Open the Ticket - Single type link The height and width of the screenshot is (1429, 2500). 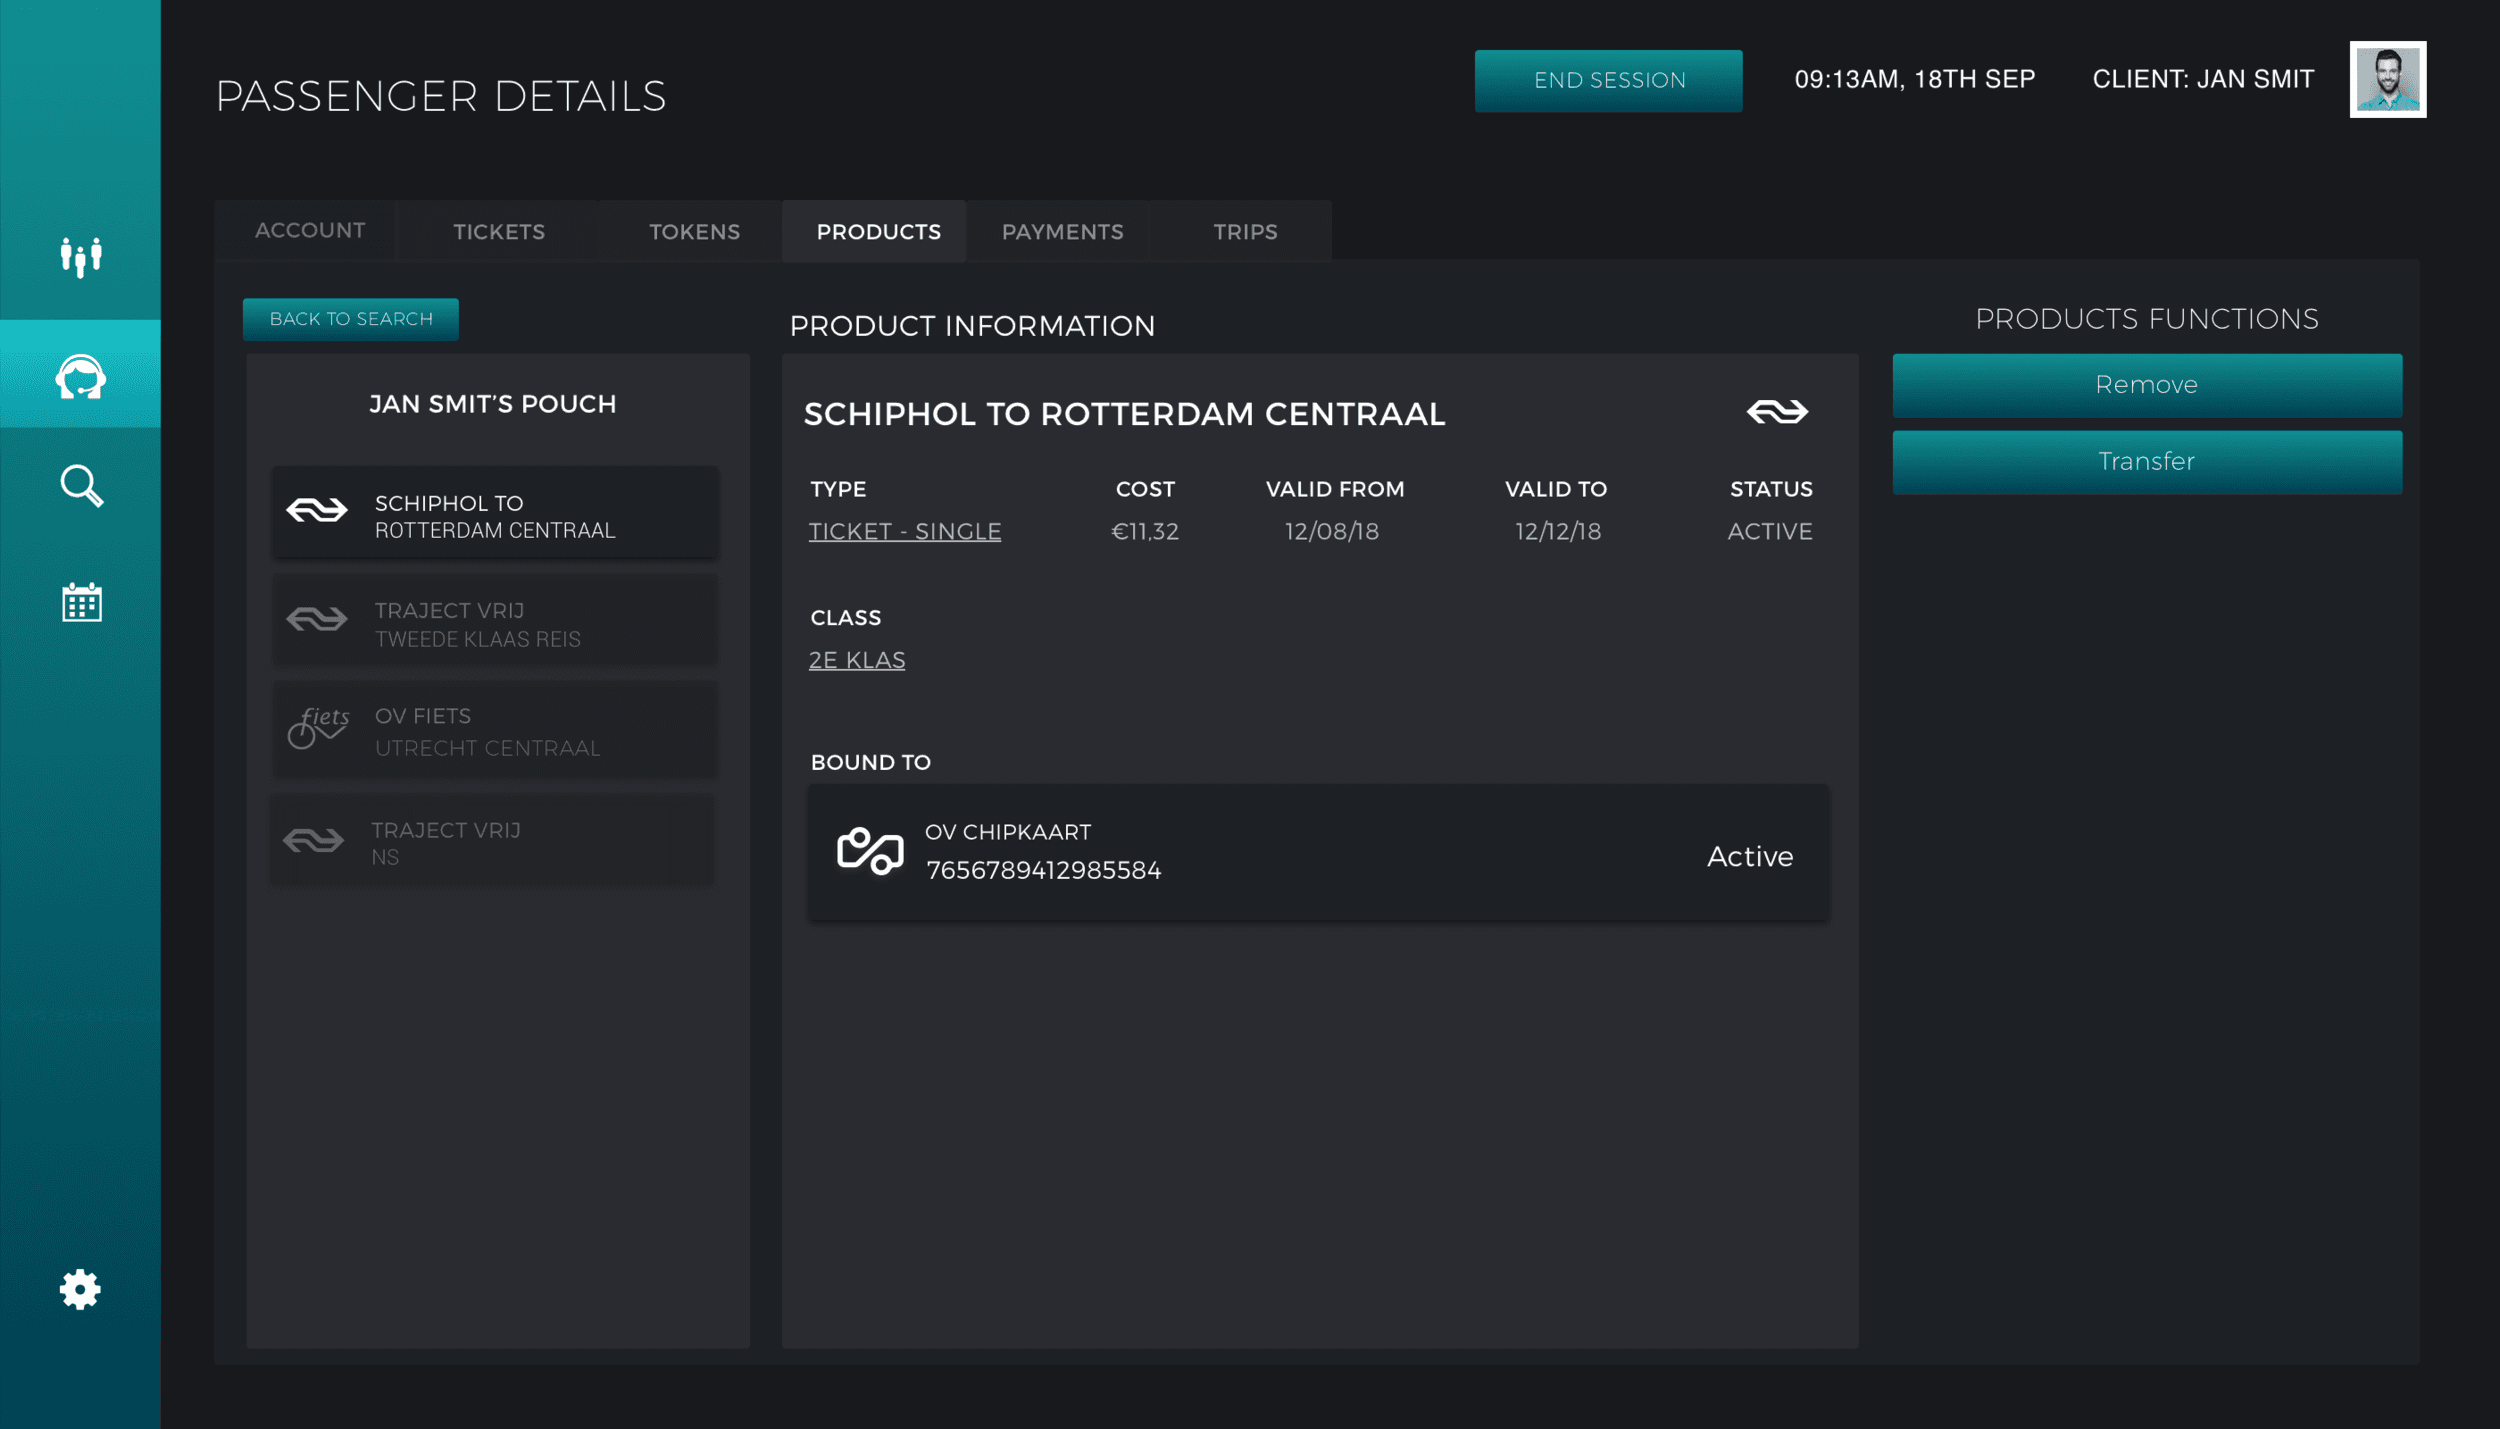pyautogui.click(x=904, y=531)
